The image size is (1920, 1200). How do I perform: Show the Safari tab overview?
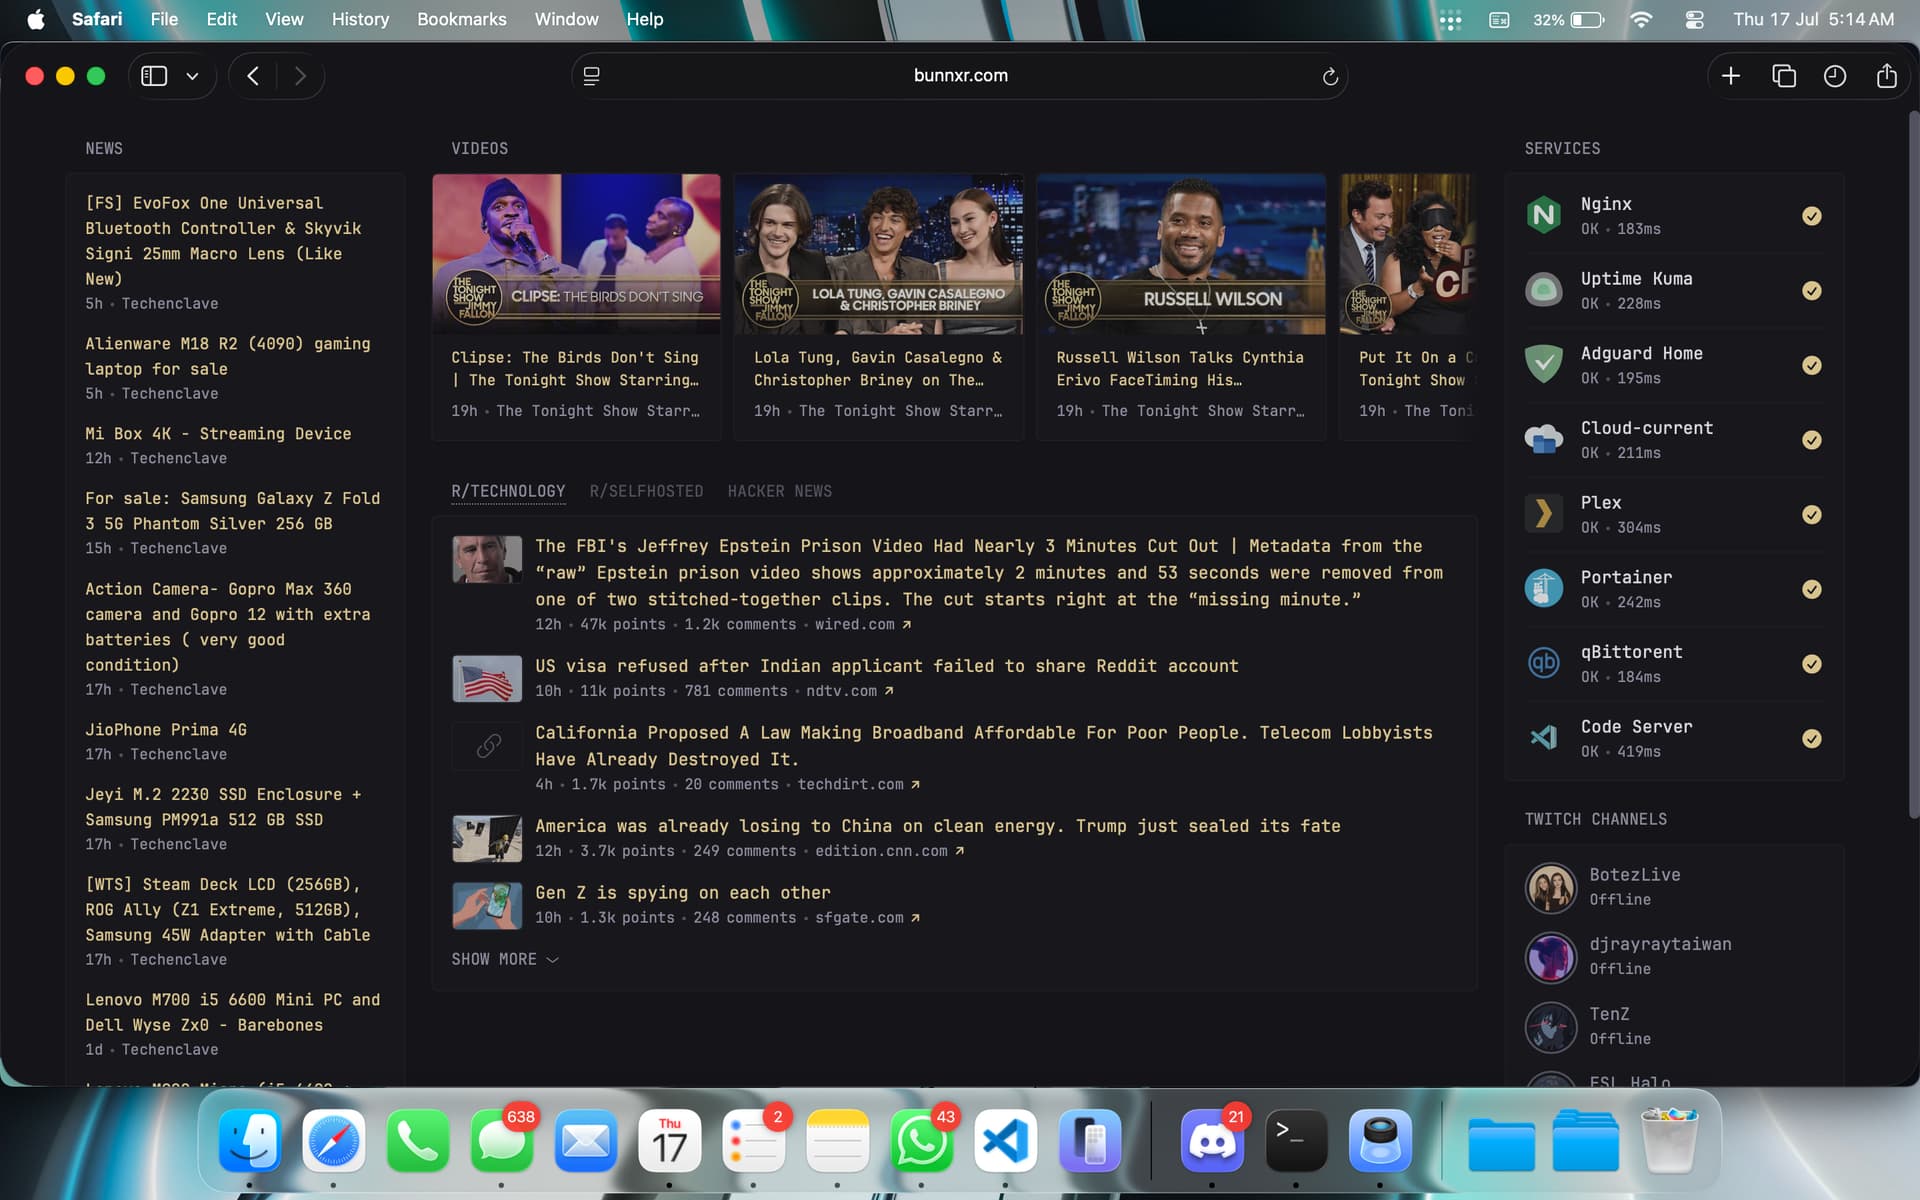pyautogui.click(x=1783, y=76)
